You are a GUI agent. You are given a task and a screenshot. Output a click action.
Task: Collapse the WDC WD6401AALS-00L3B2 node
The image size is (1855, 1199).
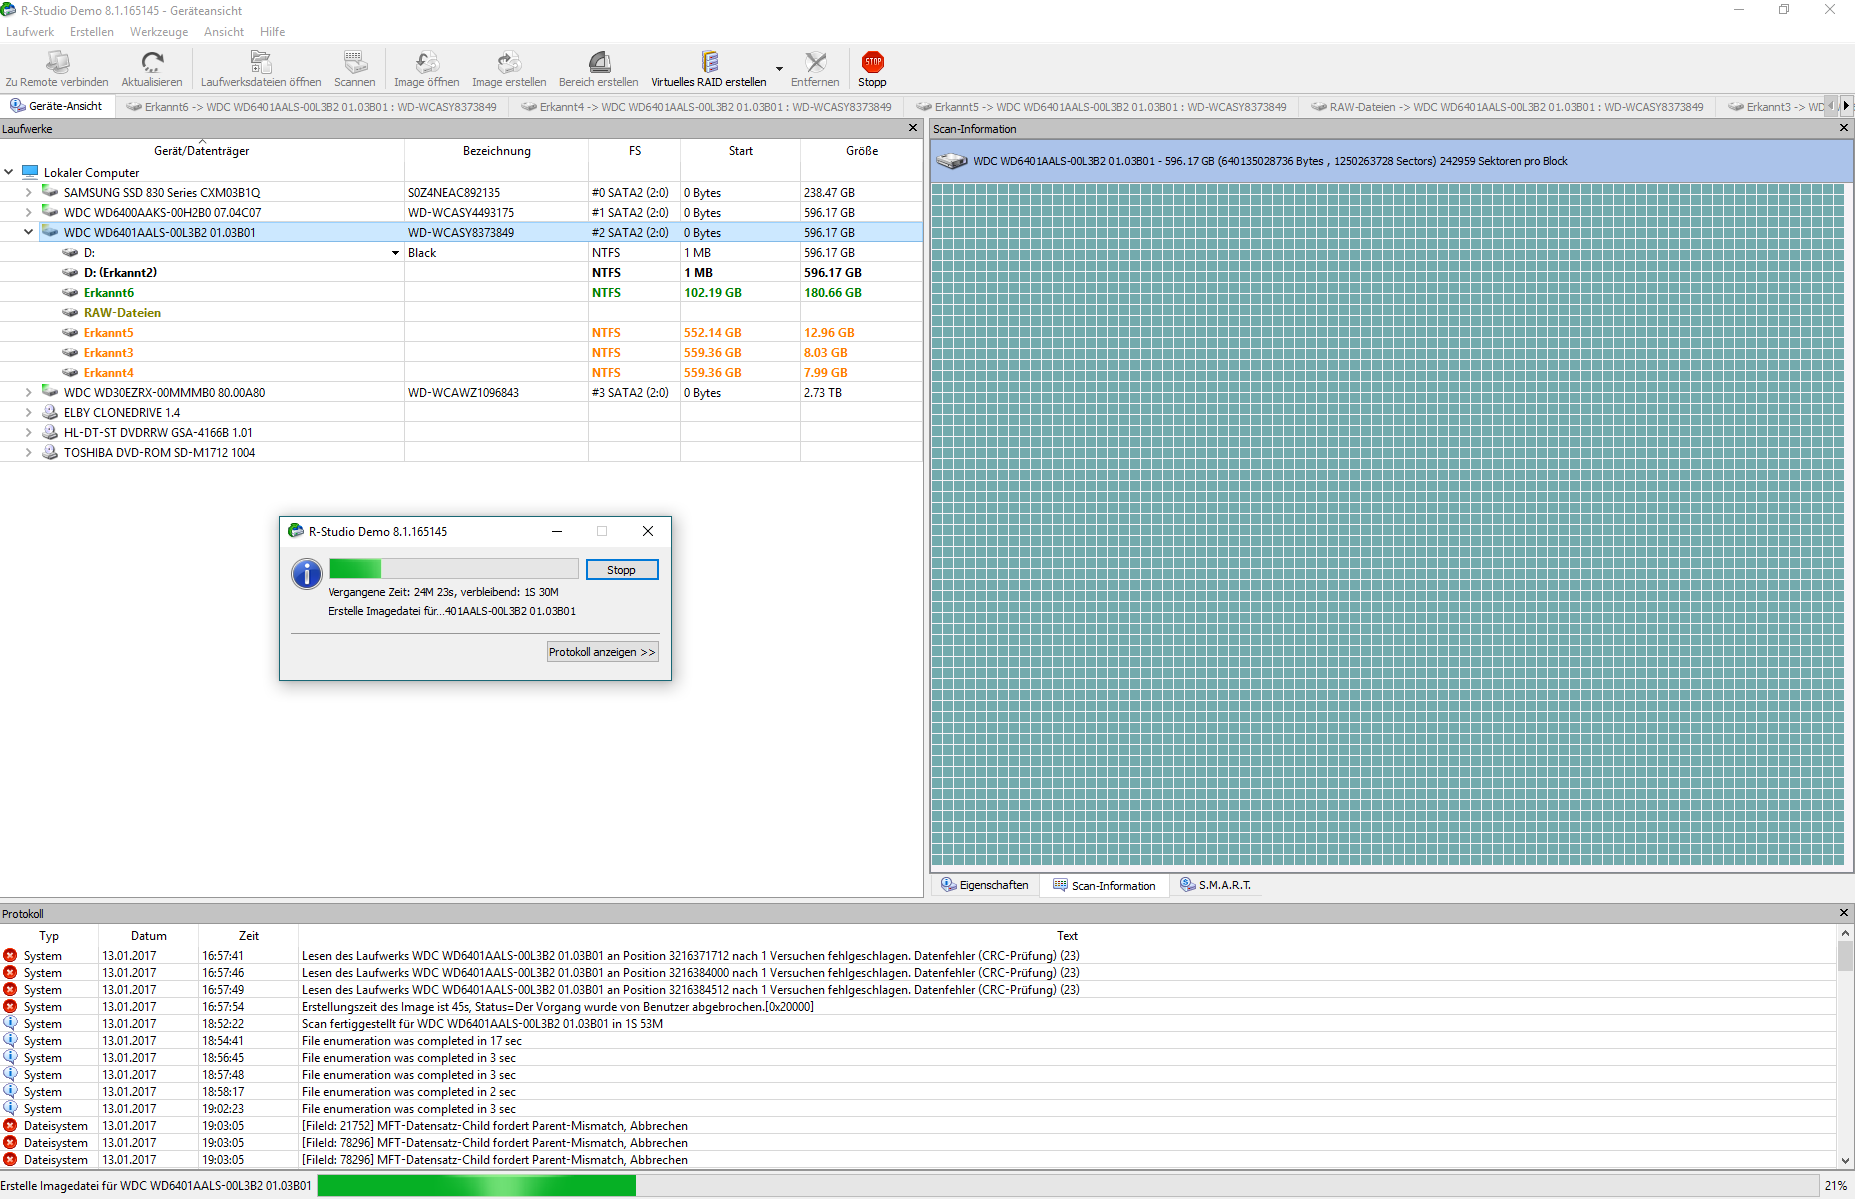29,232
